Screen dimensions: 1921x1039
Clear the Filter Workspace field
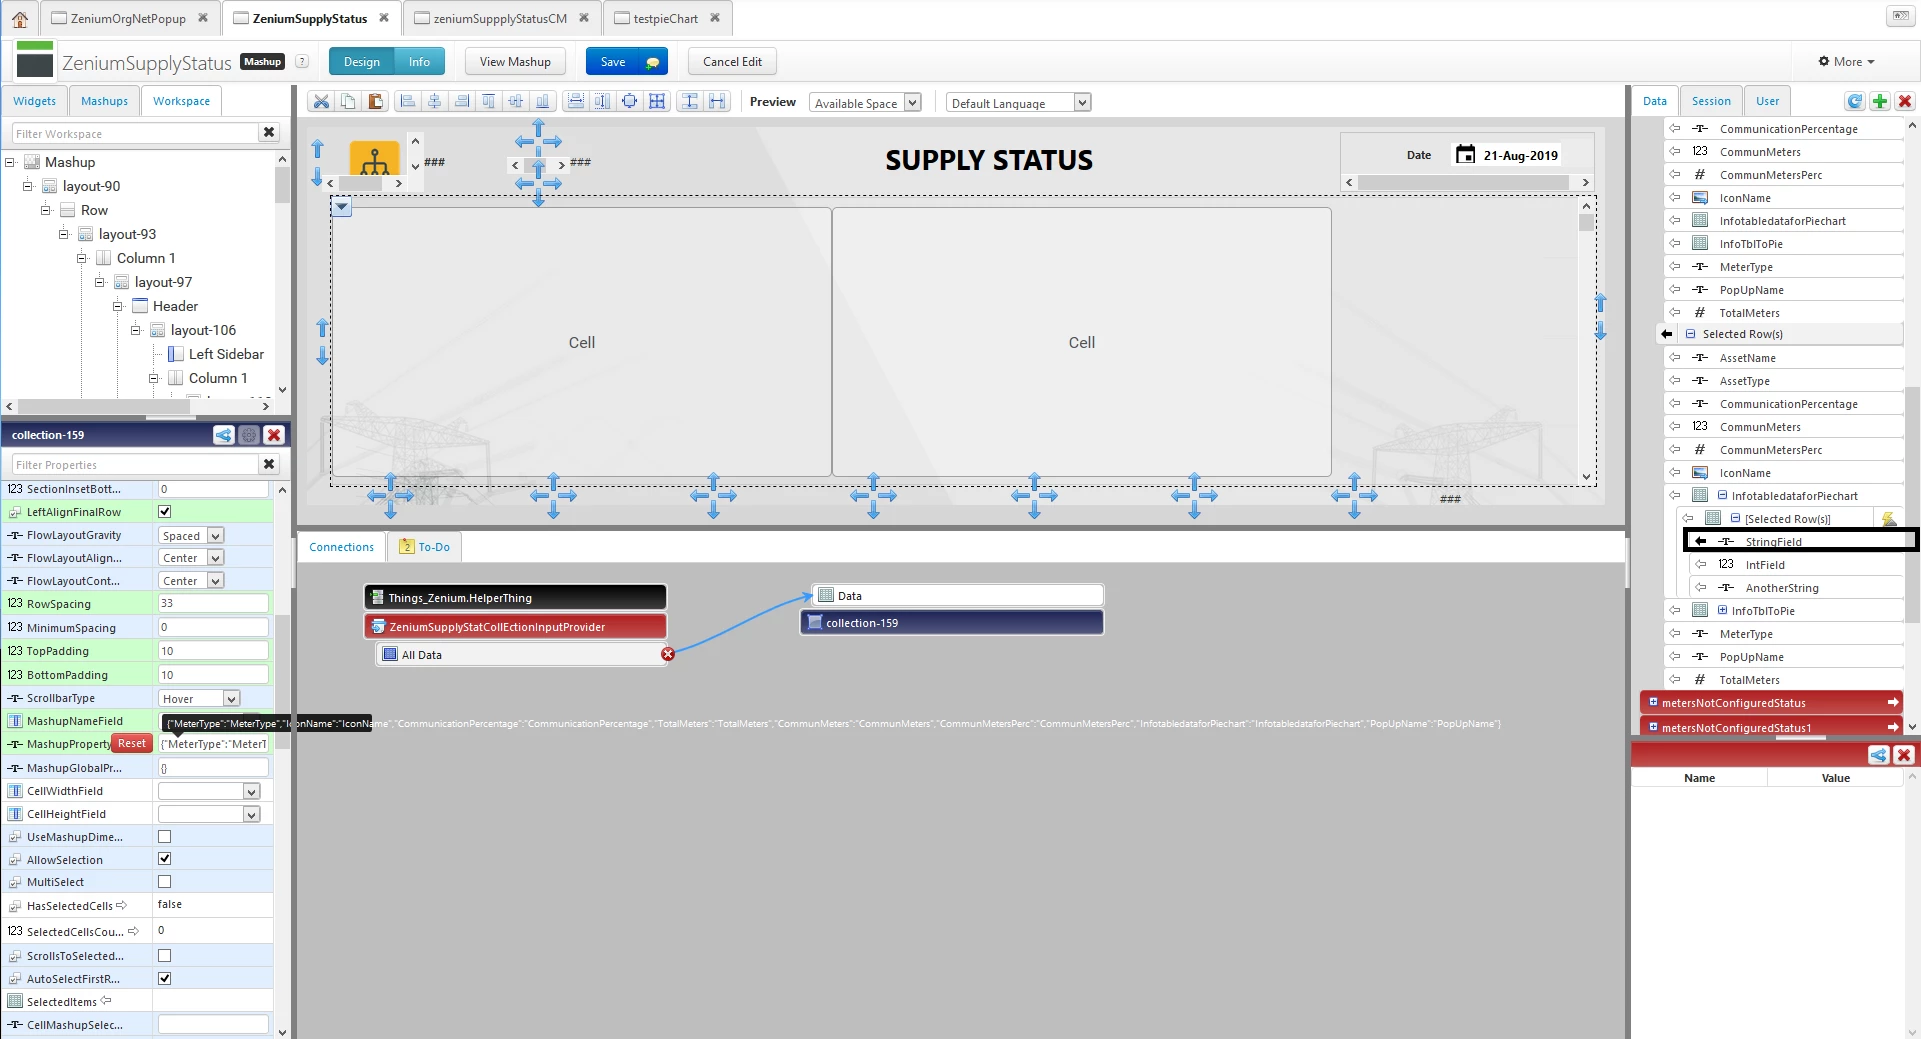(x=269, y=132)
